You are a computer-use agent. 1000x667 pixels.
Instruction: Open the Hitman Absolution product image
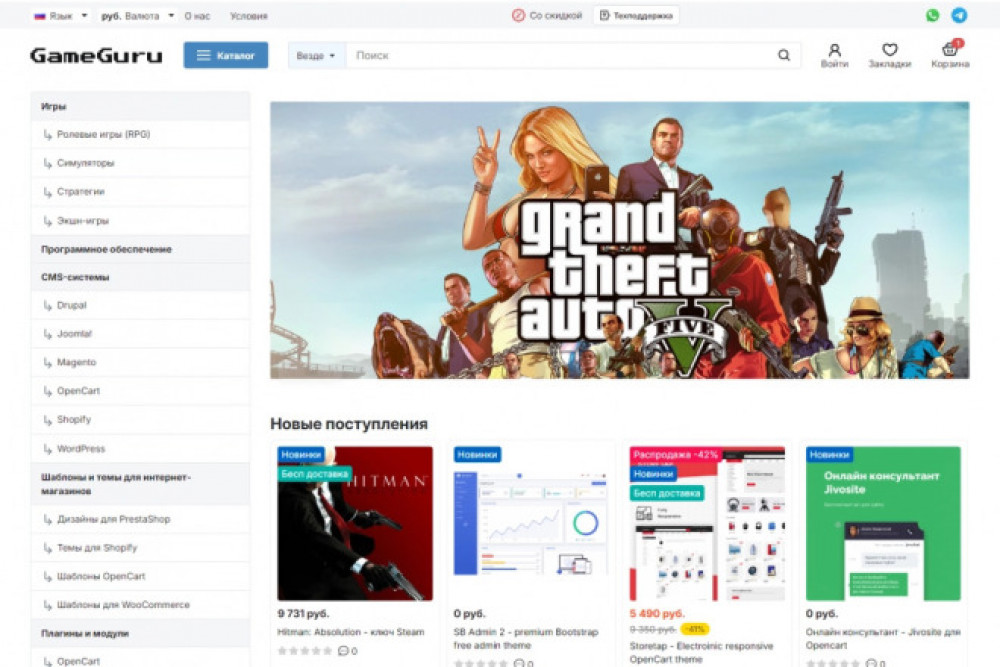click(355, 524)
